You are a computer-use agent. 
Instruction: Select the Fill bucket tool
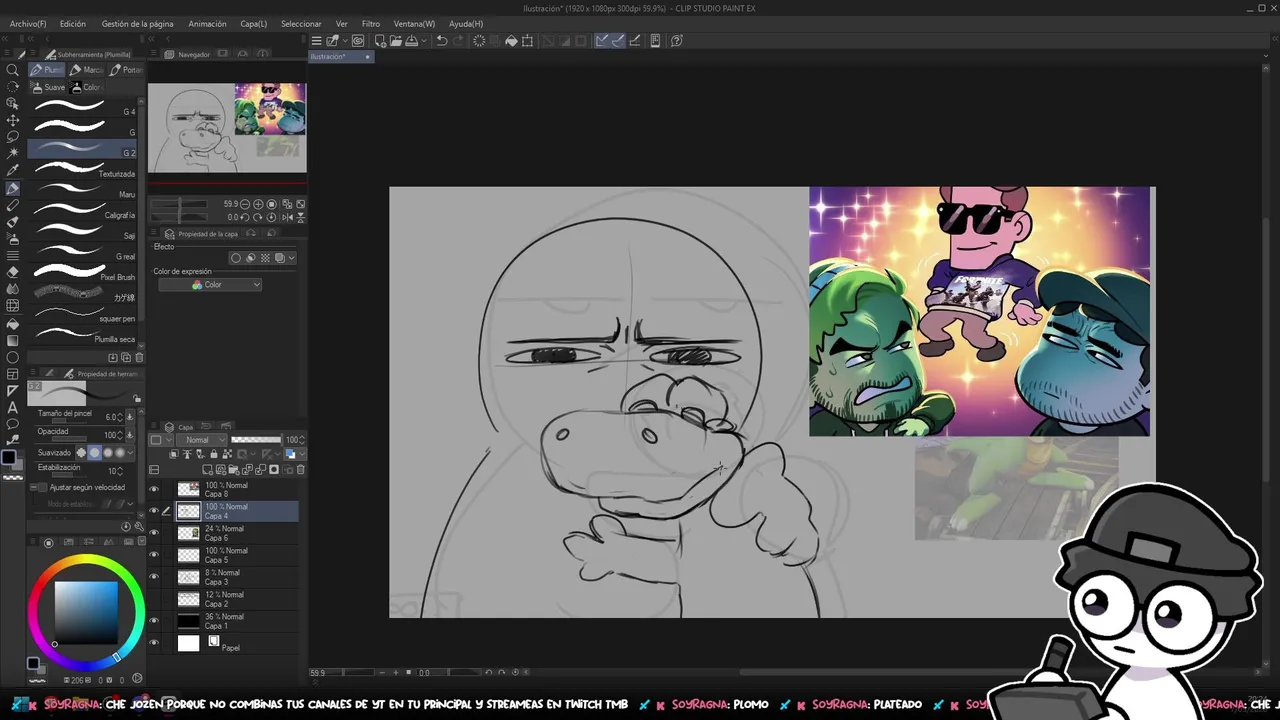point(13,323)
